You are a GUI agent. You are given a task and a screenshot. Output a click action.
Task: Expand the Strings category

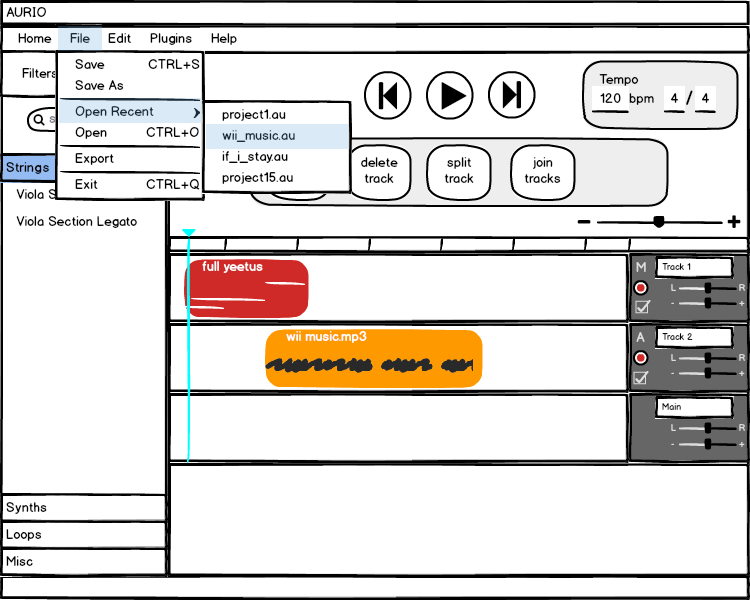coord(29,167)
